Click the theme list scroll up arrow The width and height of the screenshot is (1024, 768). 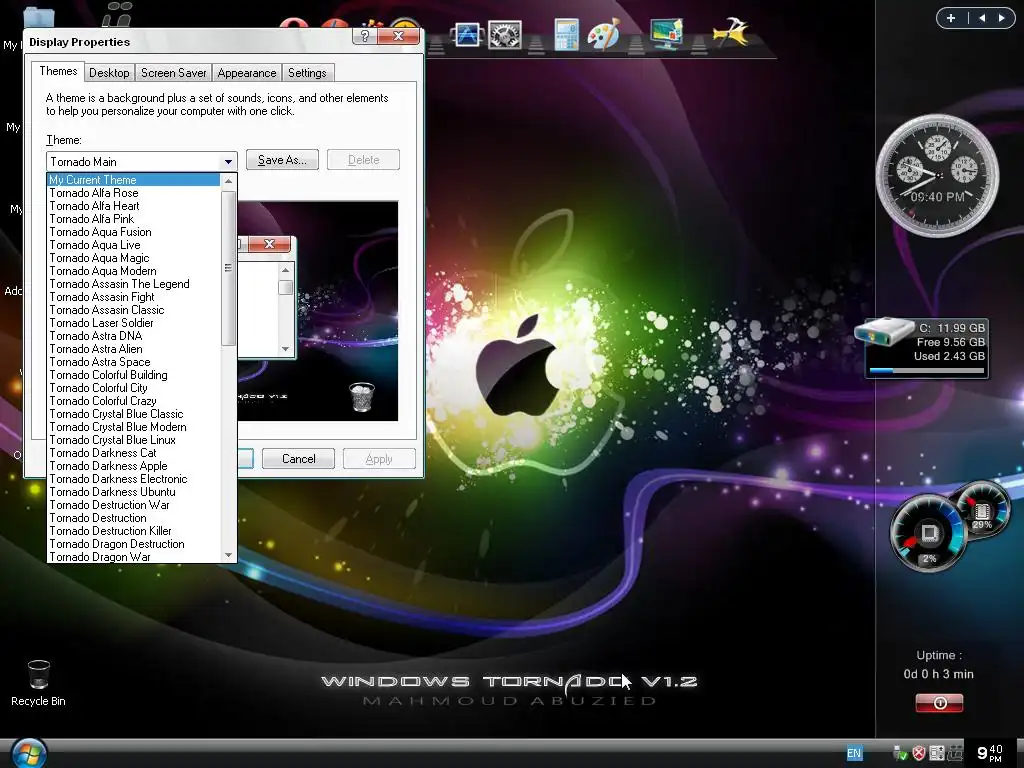[228, 181]
